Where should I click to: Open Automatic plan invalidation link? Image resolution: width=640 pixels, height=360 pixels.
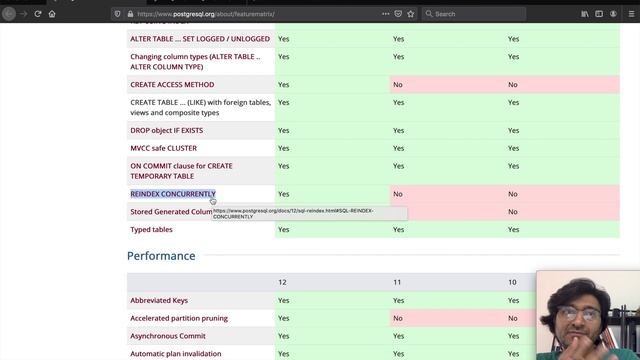[176, 354]
